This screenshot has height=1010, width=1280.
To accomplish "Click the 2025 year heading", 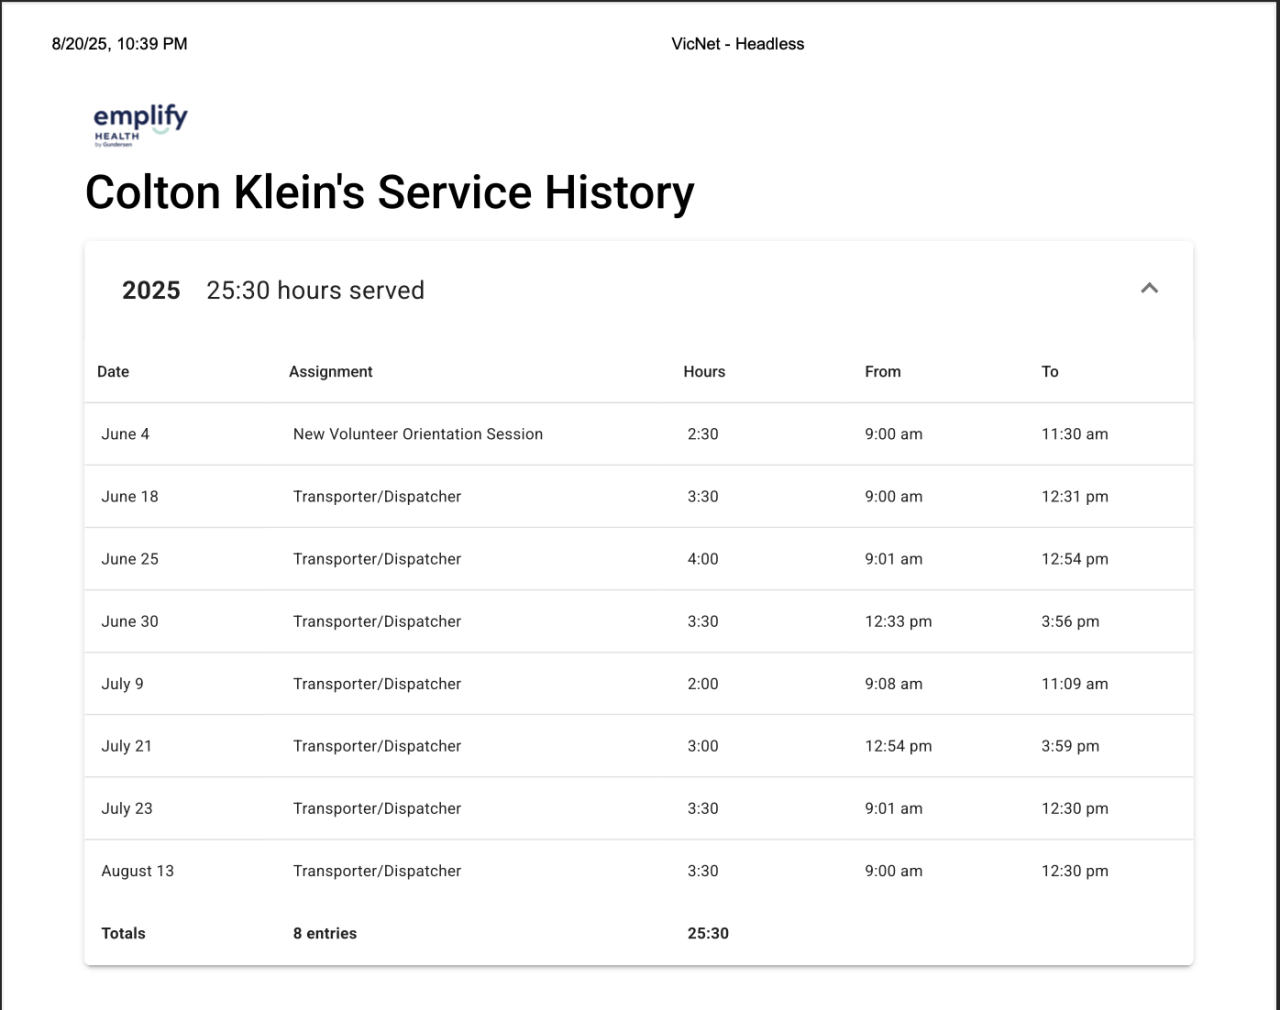I will 151,291.
